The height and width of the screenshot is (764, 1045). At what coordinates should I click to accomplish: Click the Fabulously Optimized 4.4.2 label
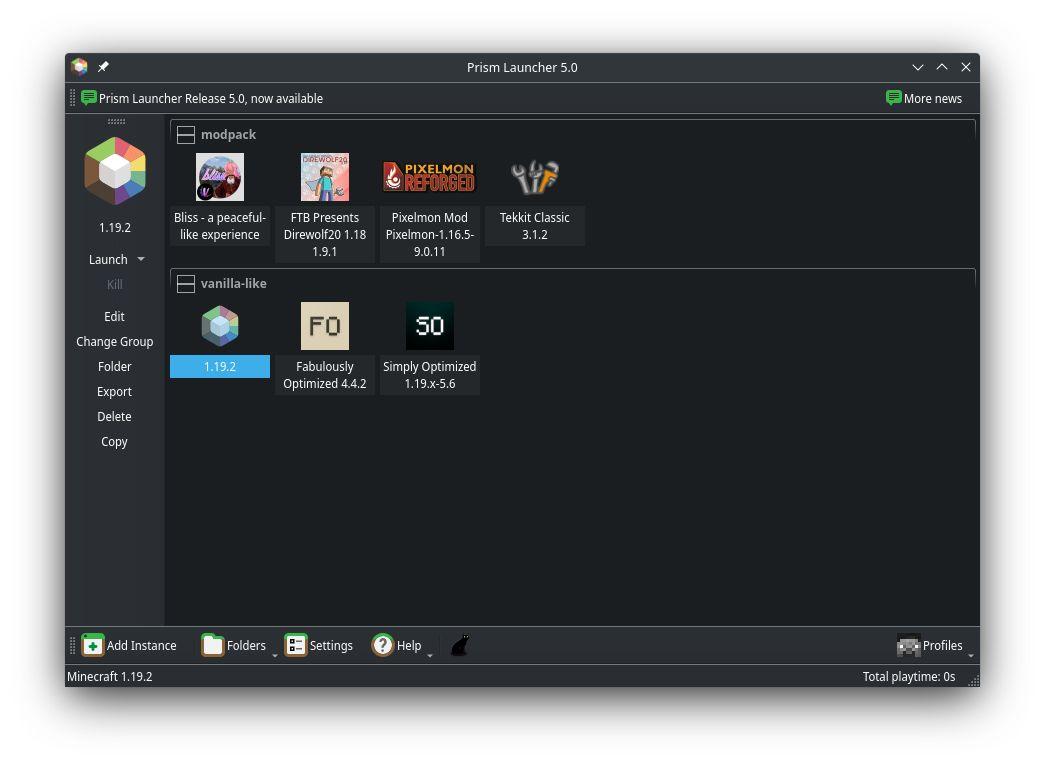pyautogui.click(x=325, y=375)
